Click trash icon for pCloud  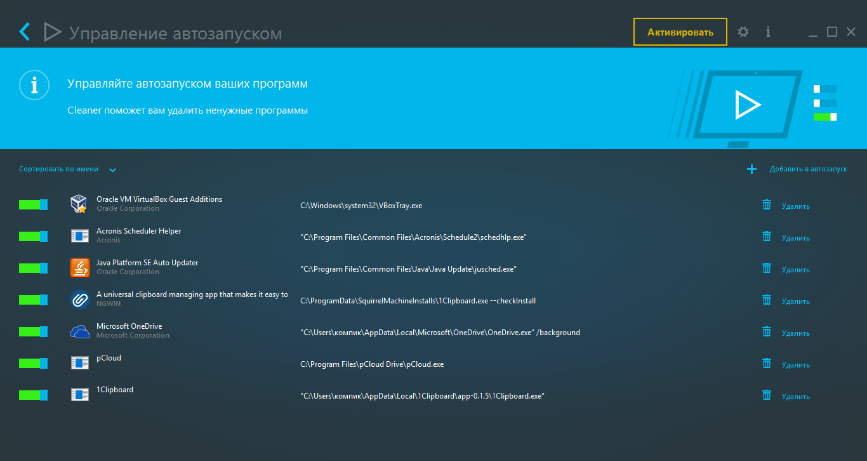tap(766, 363)
